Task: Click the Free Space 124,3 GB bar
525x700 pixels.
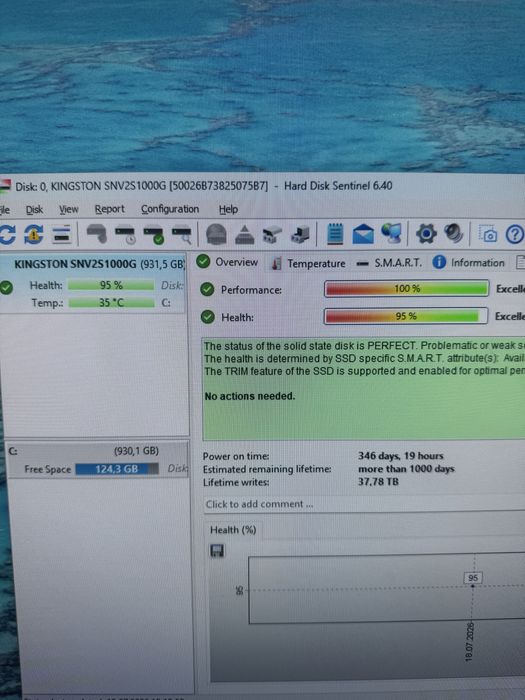Action: 117,469
